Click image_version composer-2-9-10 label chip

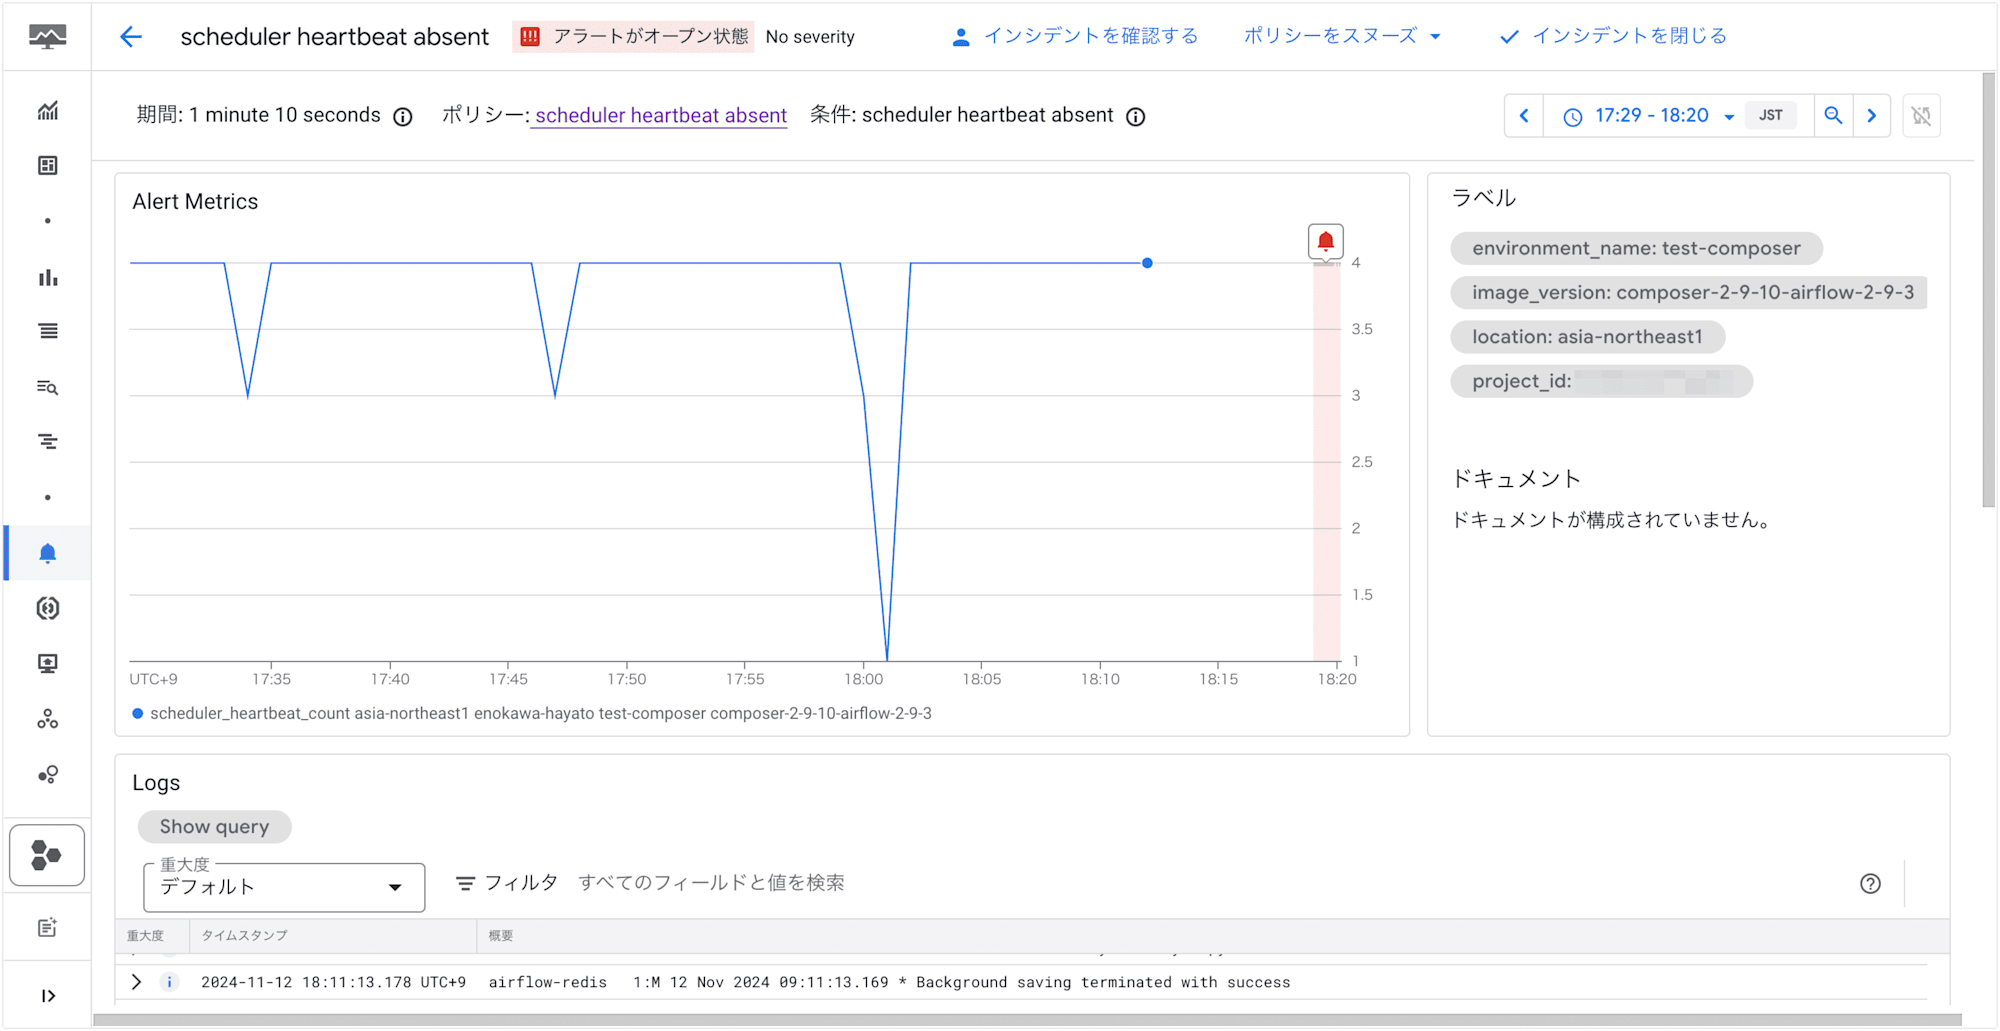point(1689,293)
